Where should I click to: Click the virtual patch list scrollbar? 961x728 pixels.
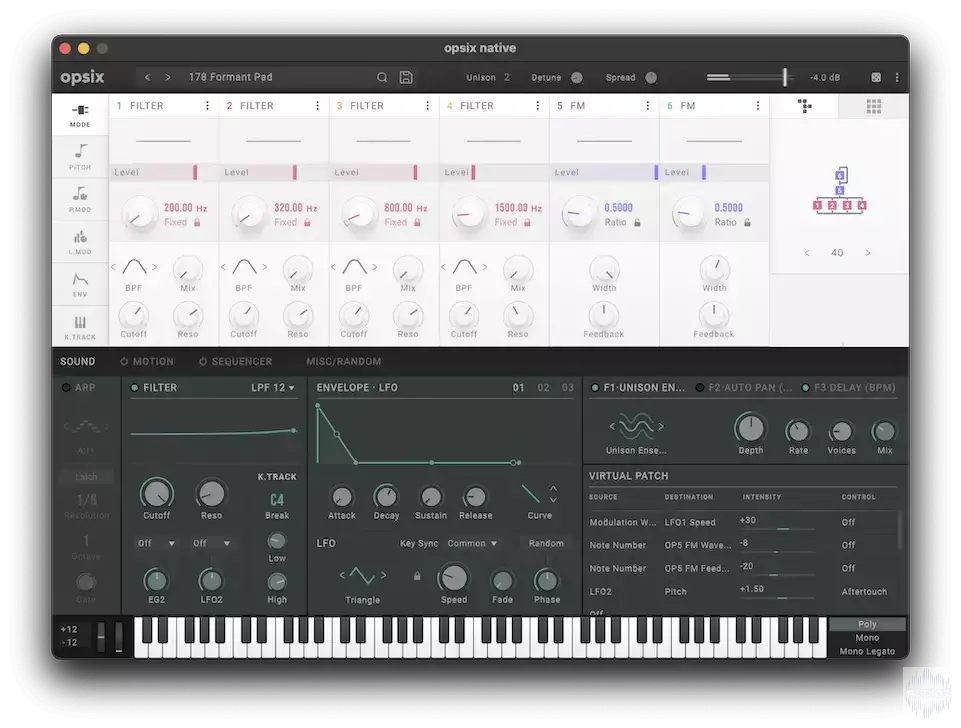pos(900,530)
